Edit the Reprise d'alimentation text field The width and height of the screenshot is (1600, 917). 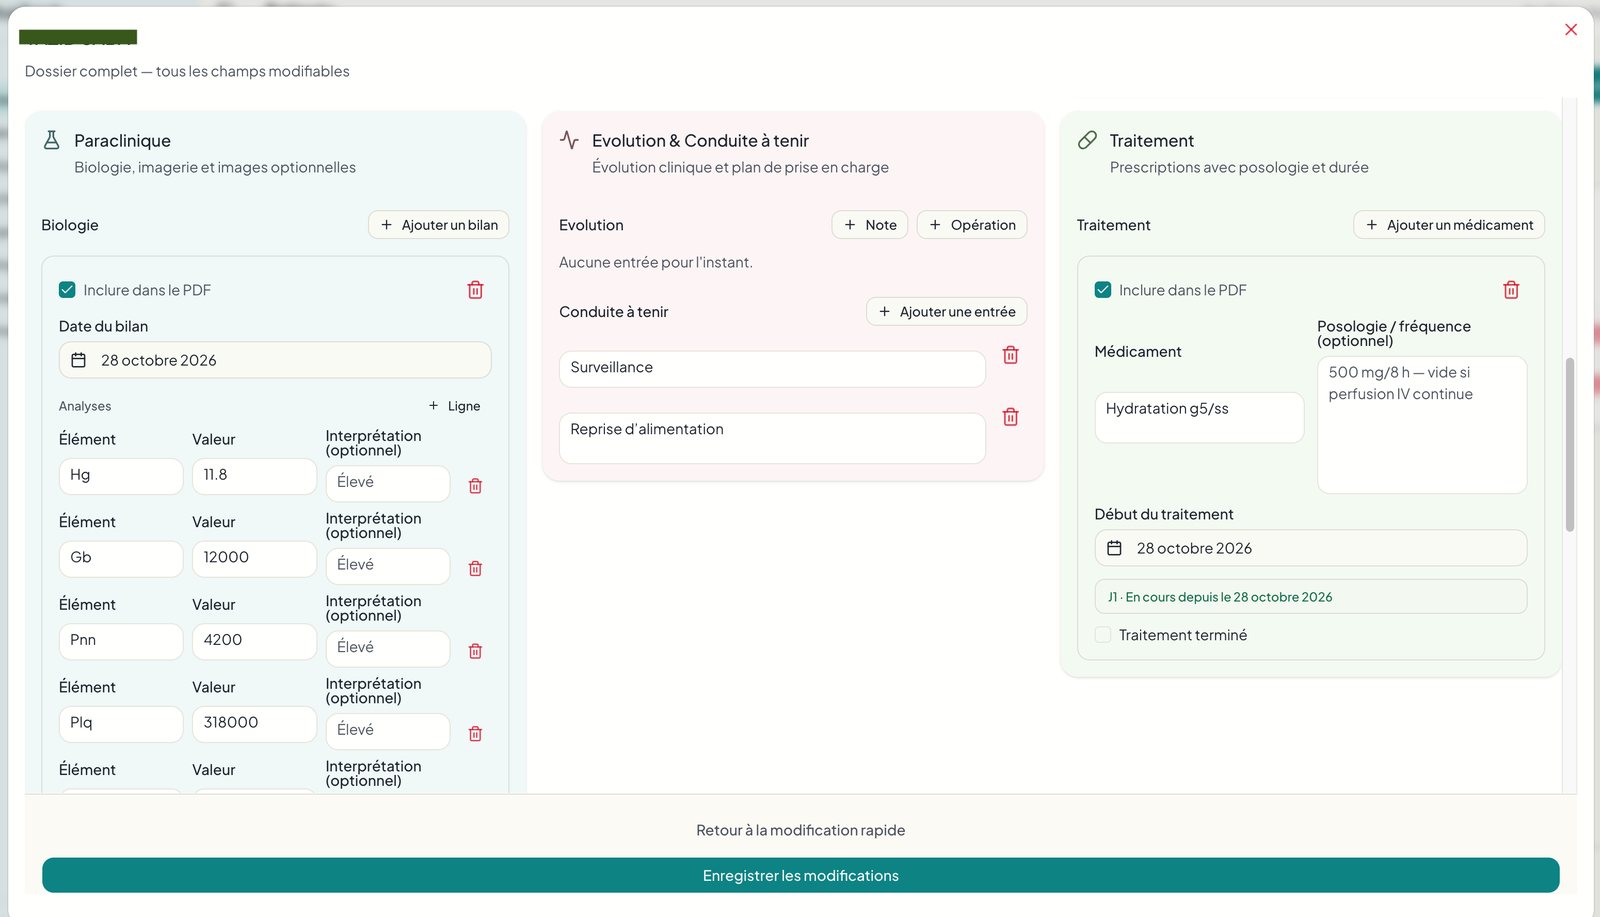[772, 438]
